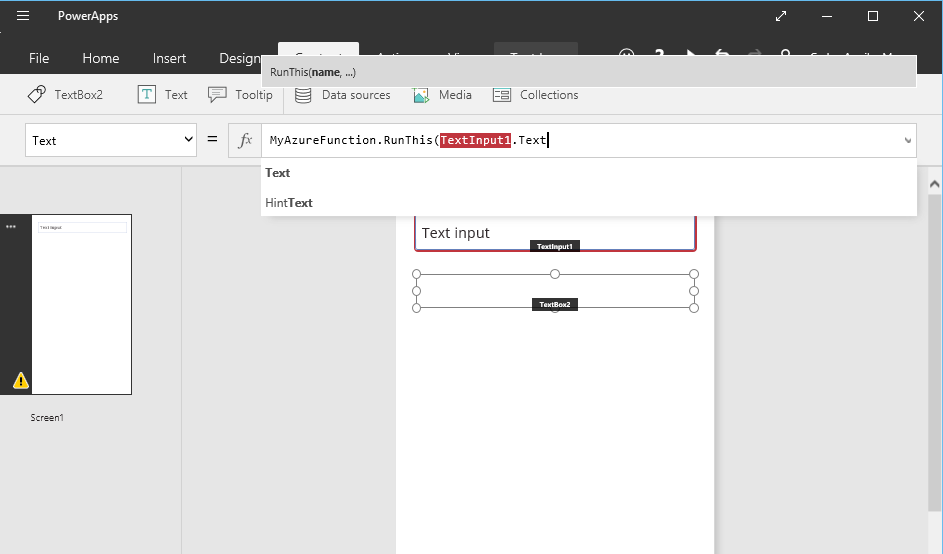The height and width of the screenshot is (554, 943).
Task: Switch to the Insert tab
Action: pos(169,58)
